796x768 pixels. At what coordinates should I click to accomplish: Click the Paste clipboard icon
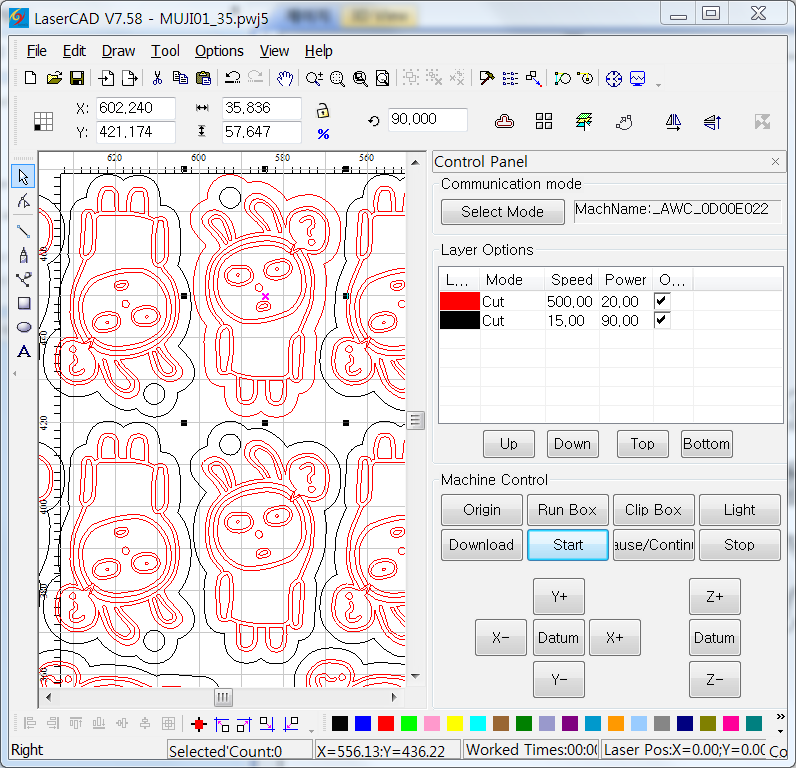tap(204, 78)
